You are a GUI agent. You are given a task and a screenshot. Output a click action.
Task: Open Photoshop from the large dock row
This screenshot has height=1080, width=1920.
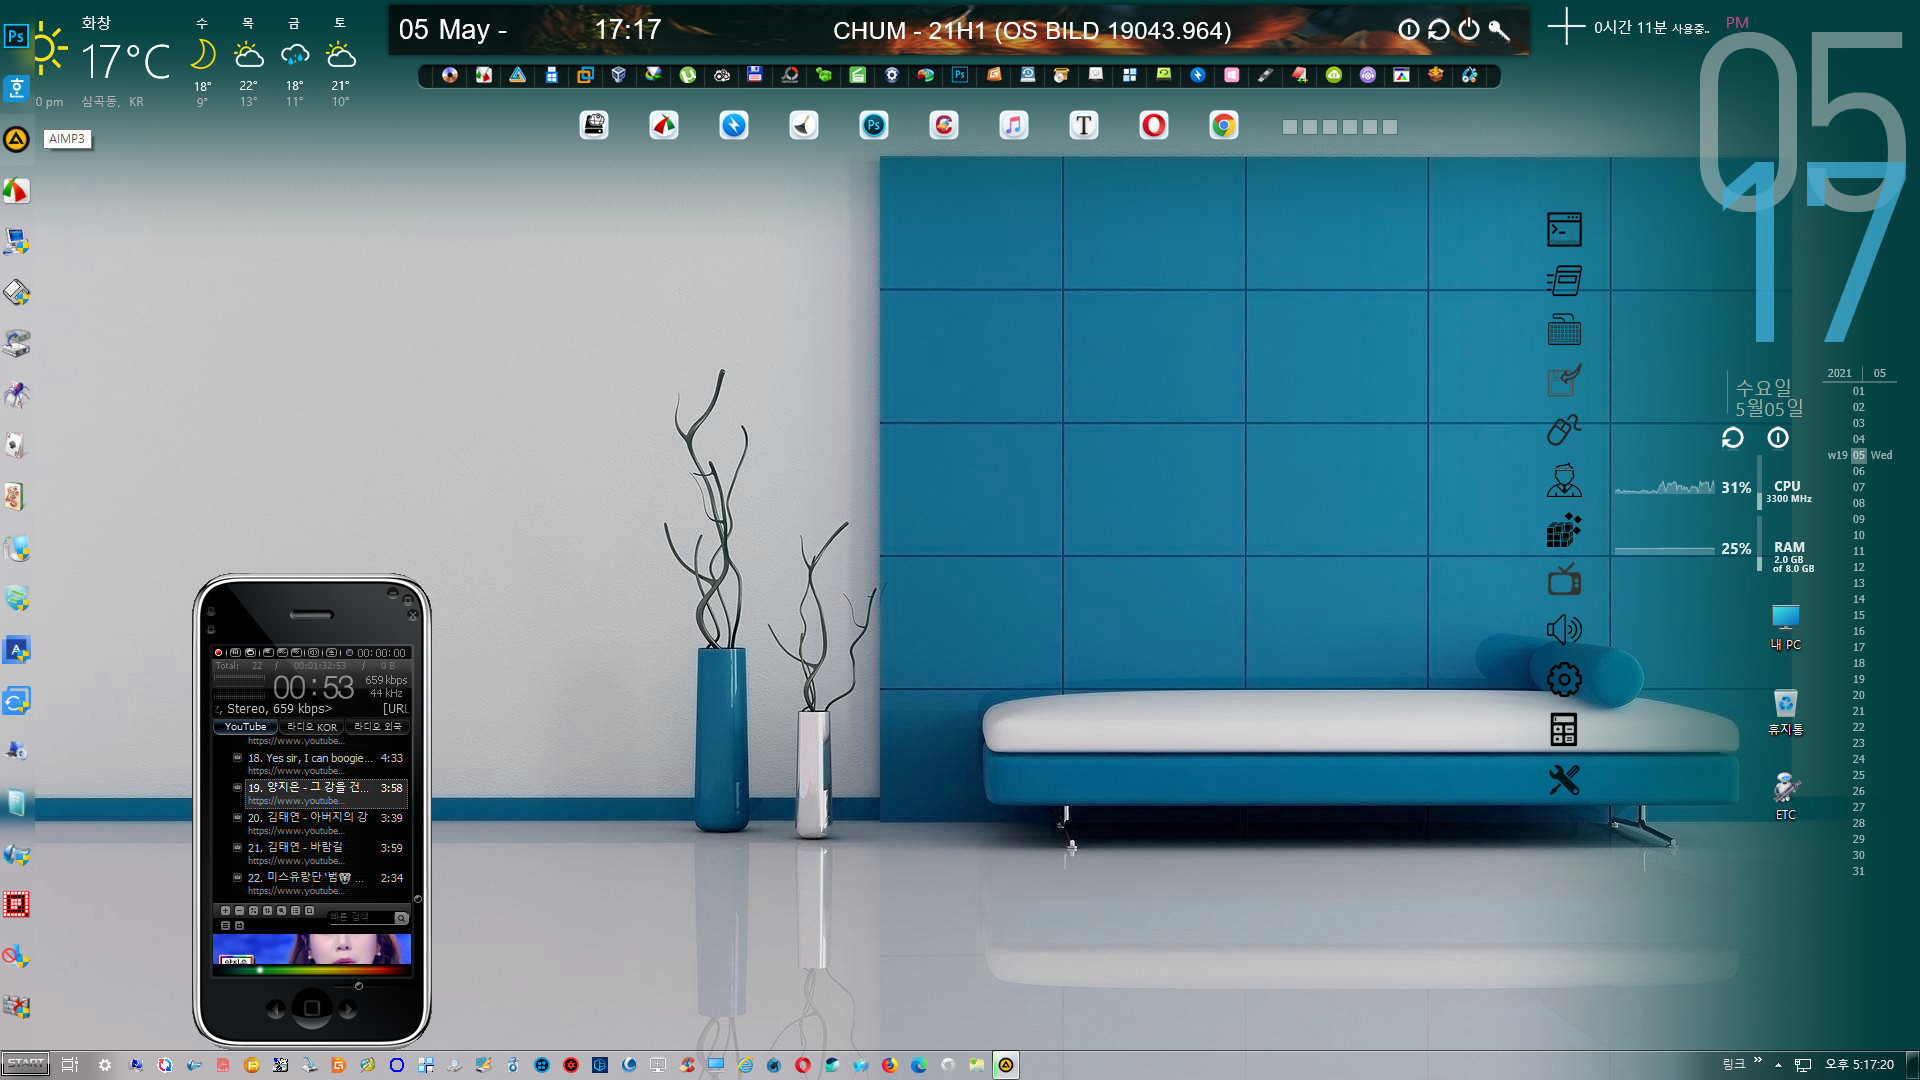pyautogui.click(x=874, y=125)
